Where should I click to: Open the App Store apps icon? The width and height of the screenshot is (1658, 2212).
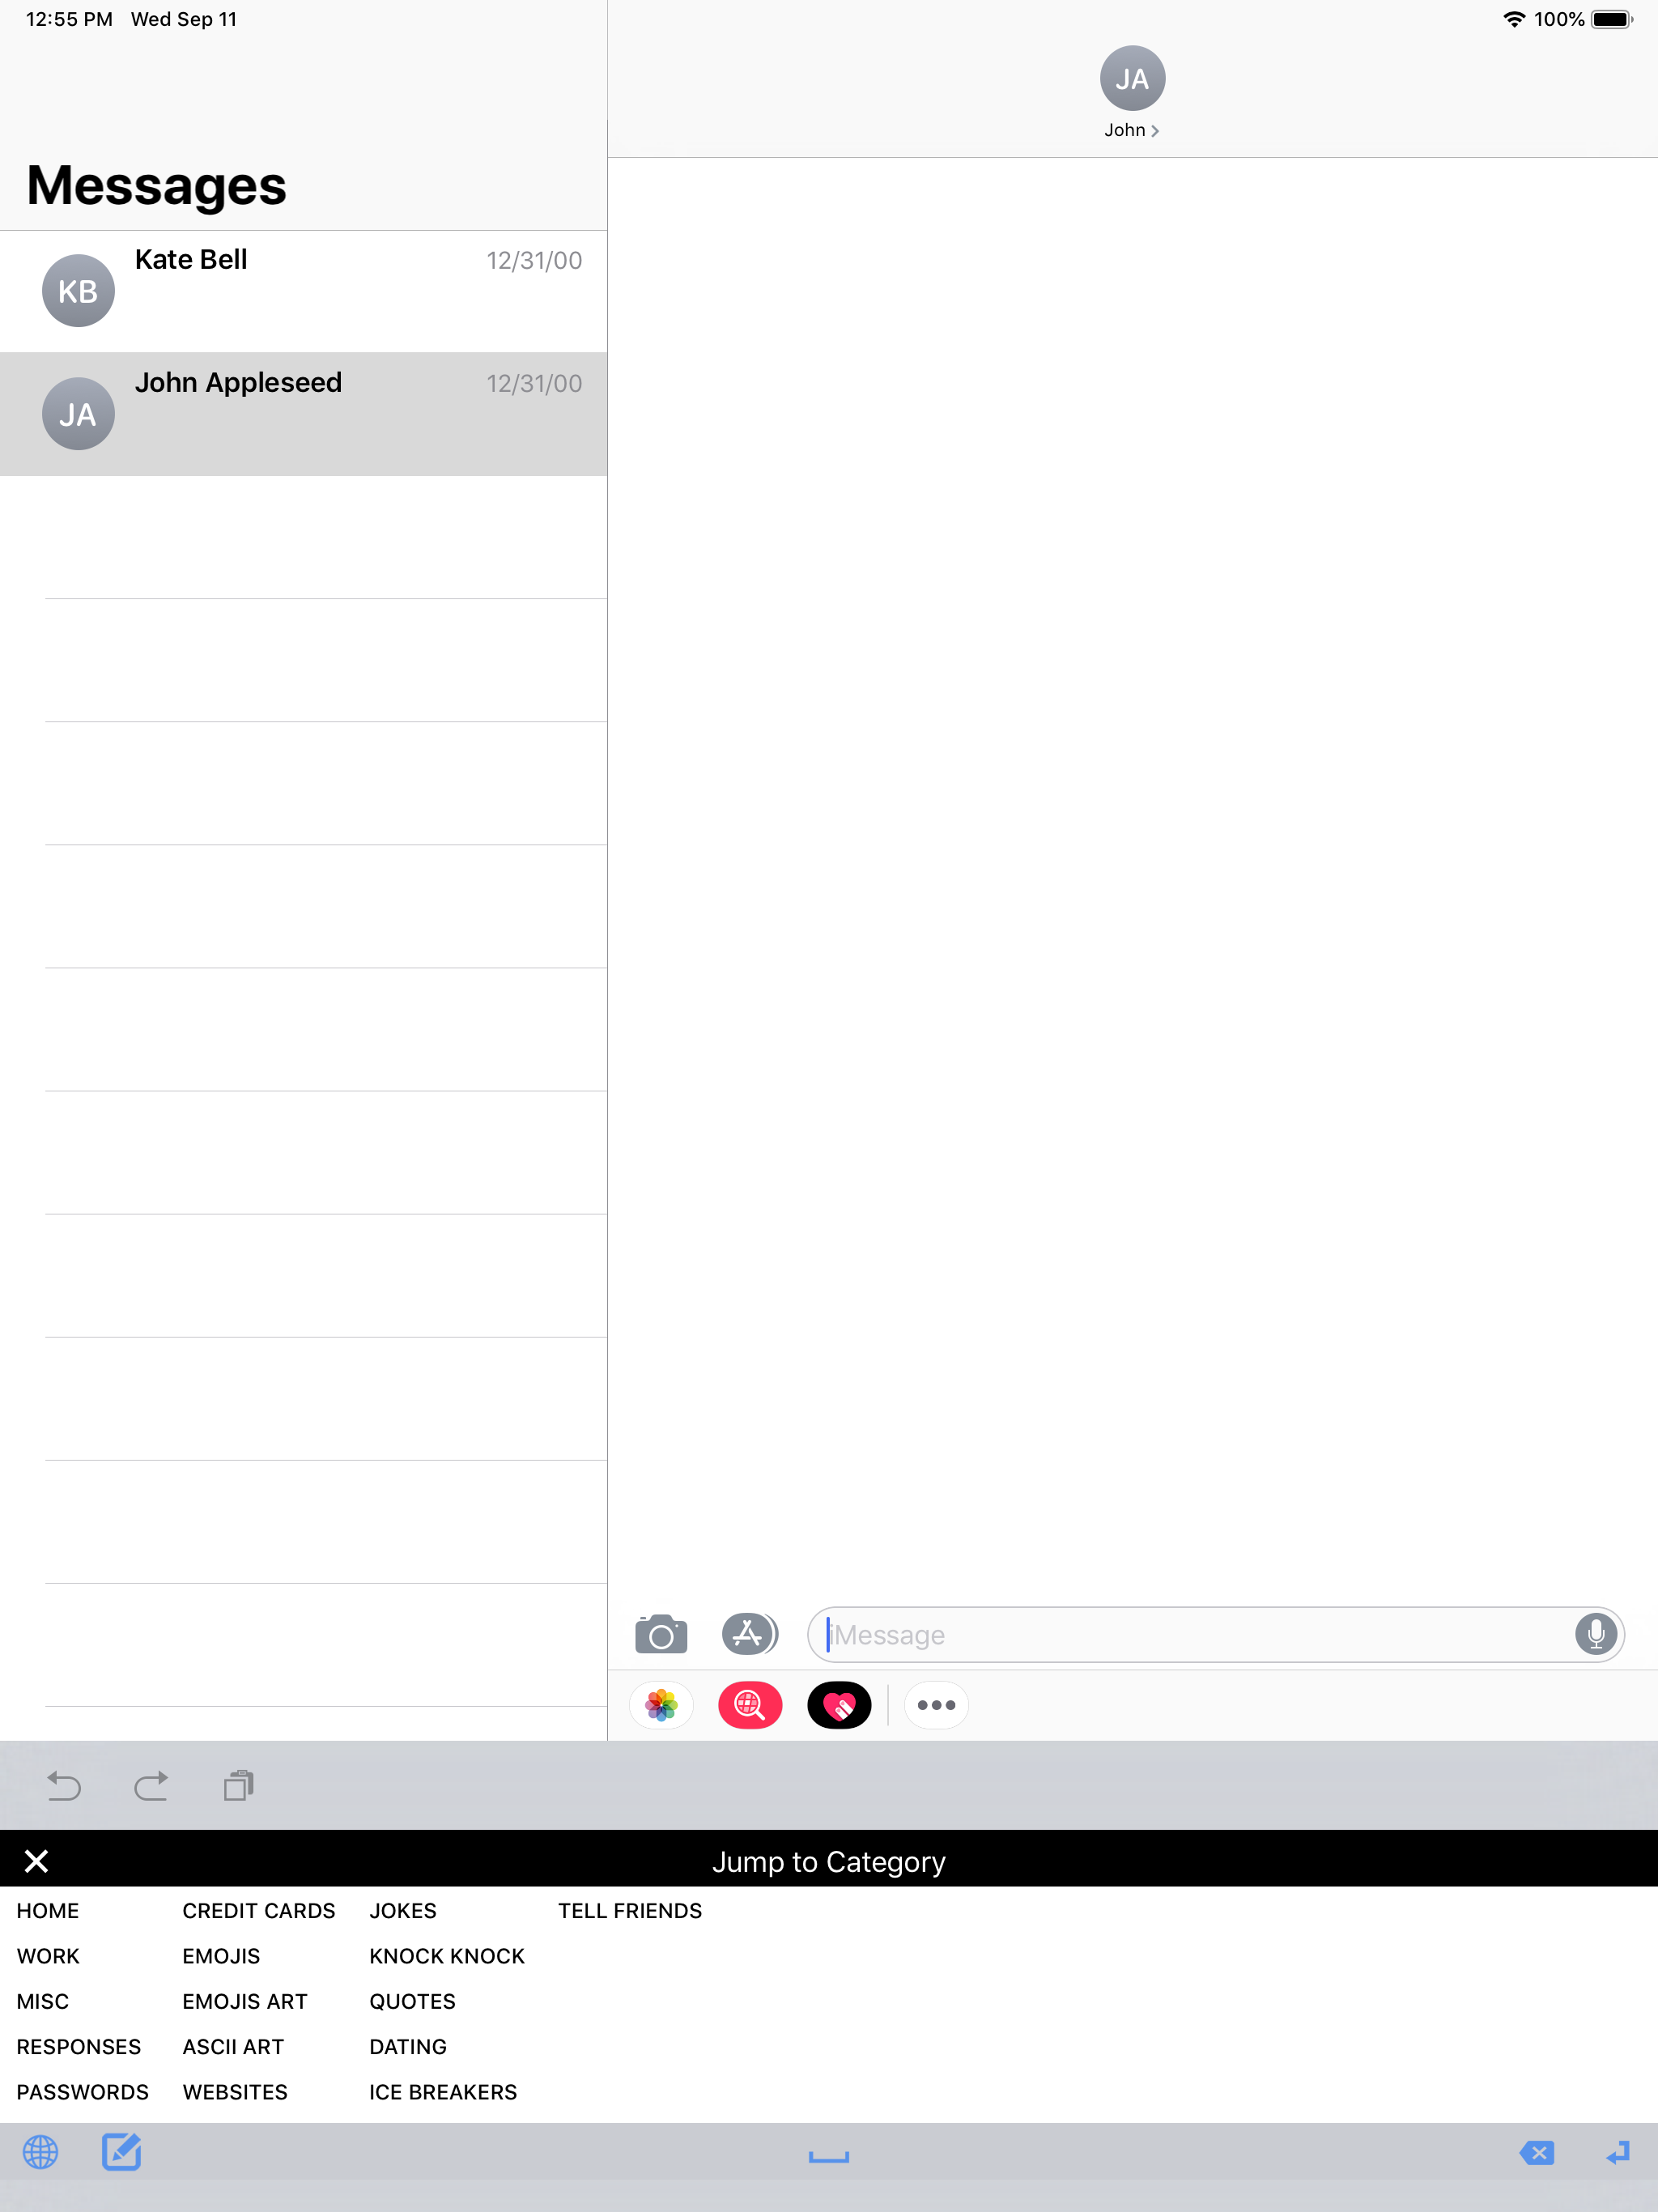[x=749, y=1635]
